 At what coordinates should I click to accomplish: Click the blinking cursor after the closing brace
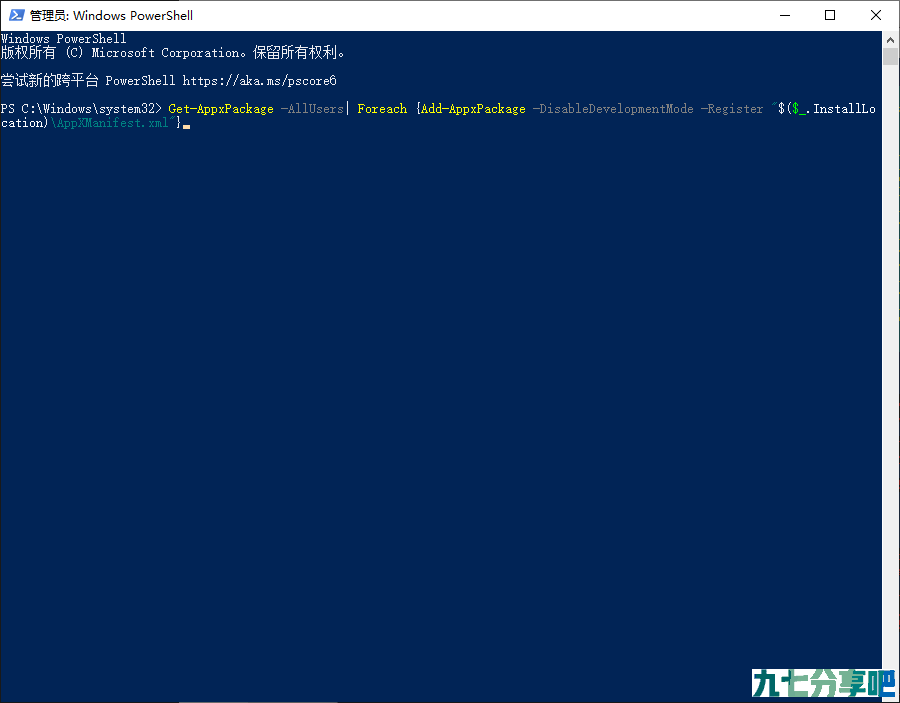[187, 127]
